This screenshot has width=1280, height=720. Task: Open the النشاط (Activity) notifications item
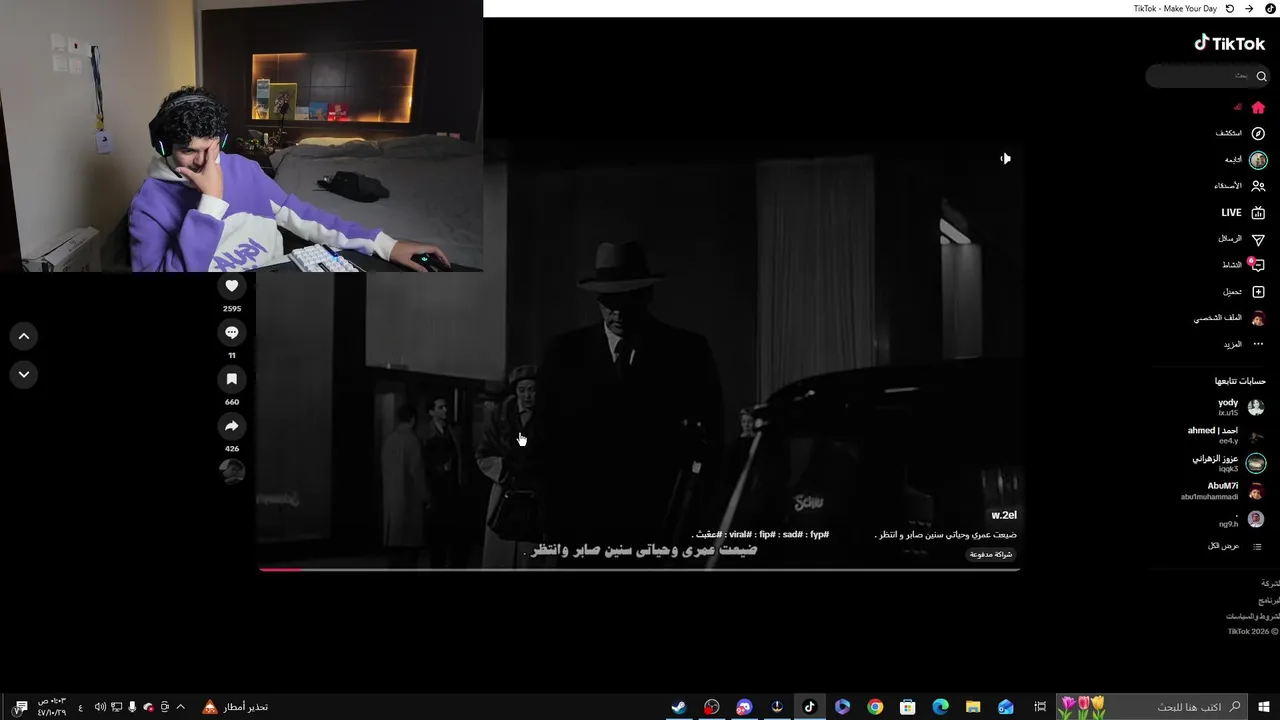(x=1243, y=265)
